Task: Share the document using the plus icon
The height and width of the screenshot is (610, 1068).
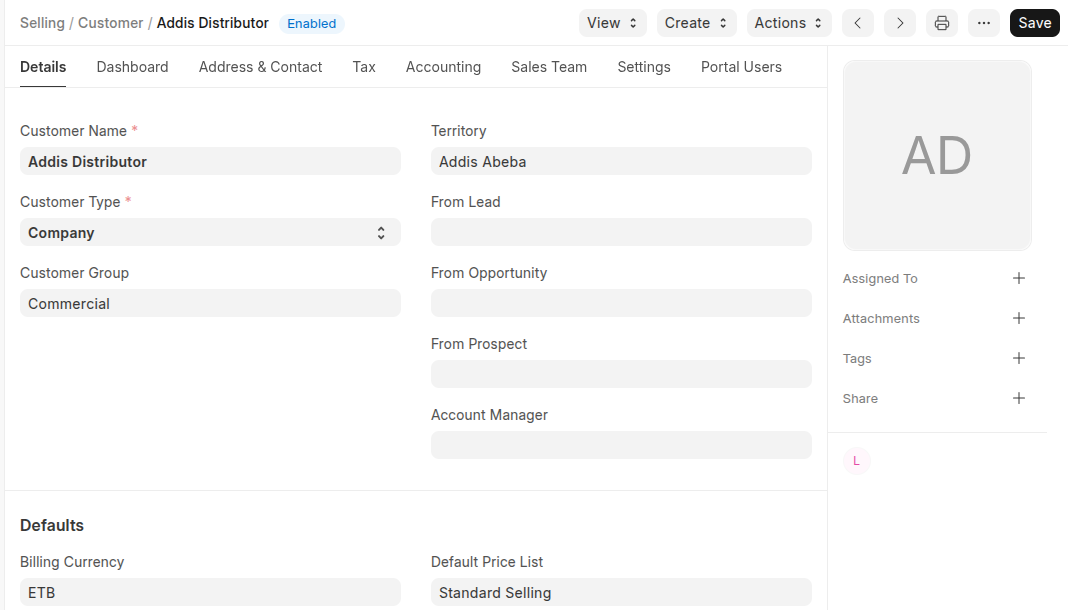Action: coord(1019,398)
